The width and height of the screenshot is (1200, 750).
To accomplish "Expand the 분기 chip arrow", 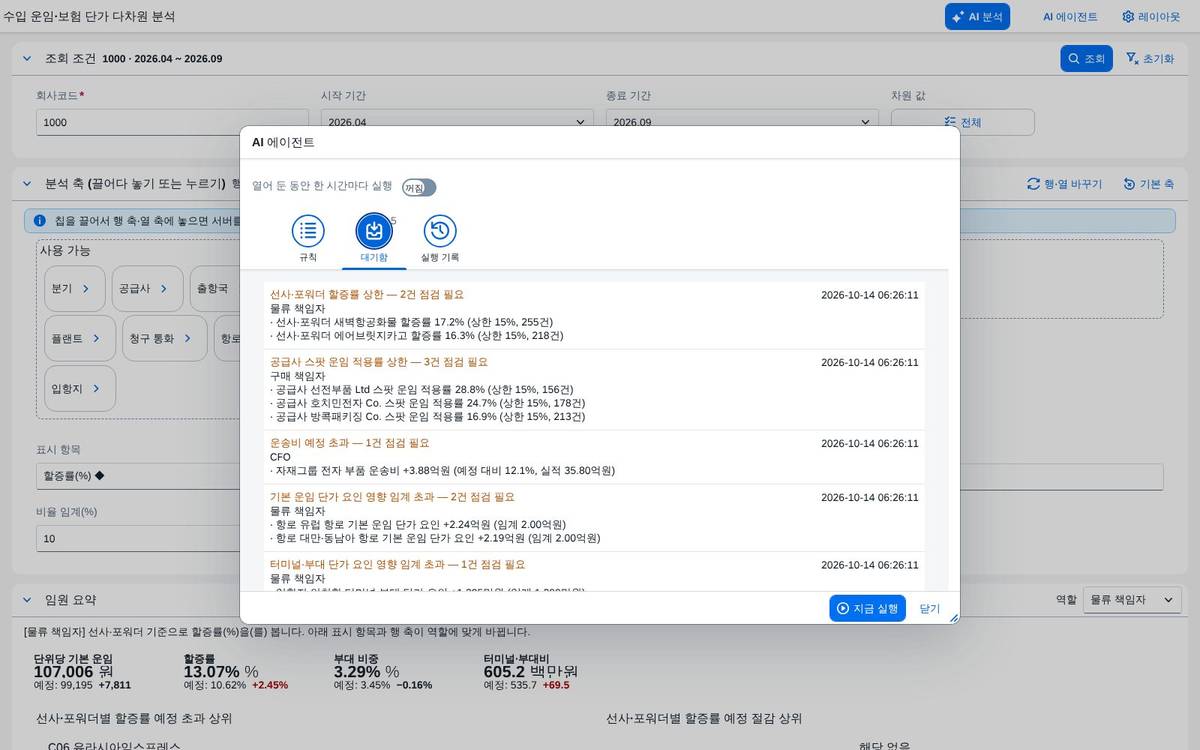I will point(86,288).
